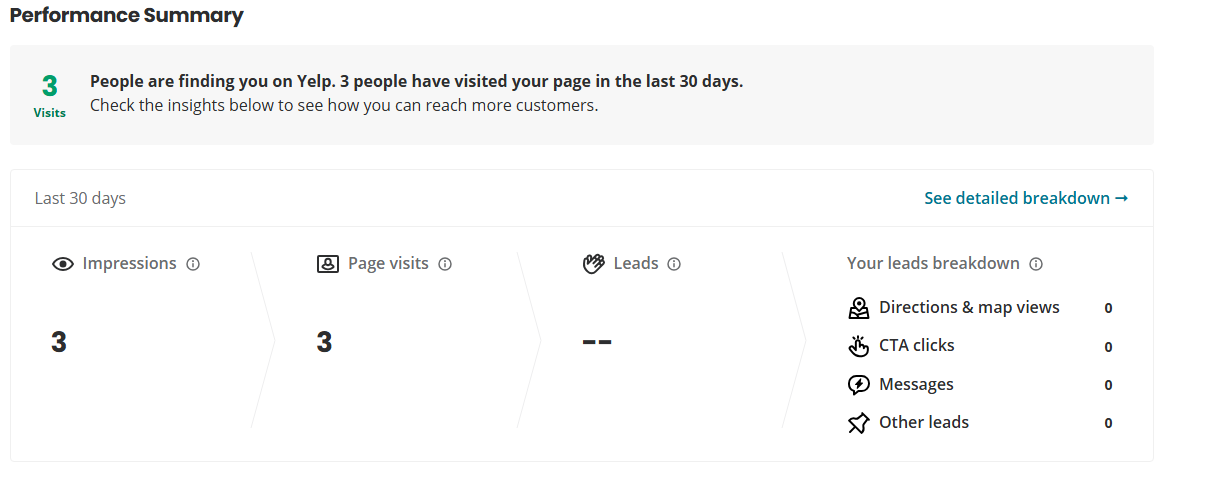
Task: Click the CTA clicks pointer icon
Action: point(858,346)
